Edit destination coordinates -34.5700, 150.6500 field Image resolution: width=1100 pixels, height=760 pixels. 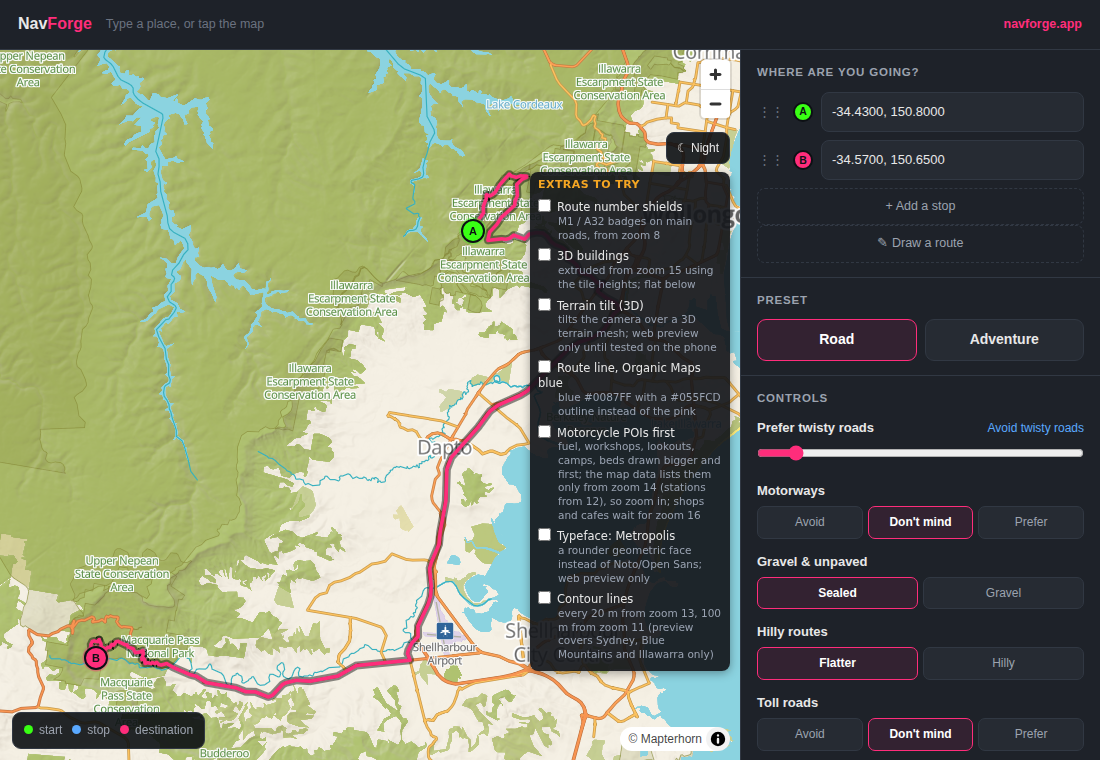[x=952, y=160]
